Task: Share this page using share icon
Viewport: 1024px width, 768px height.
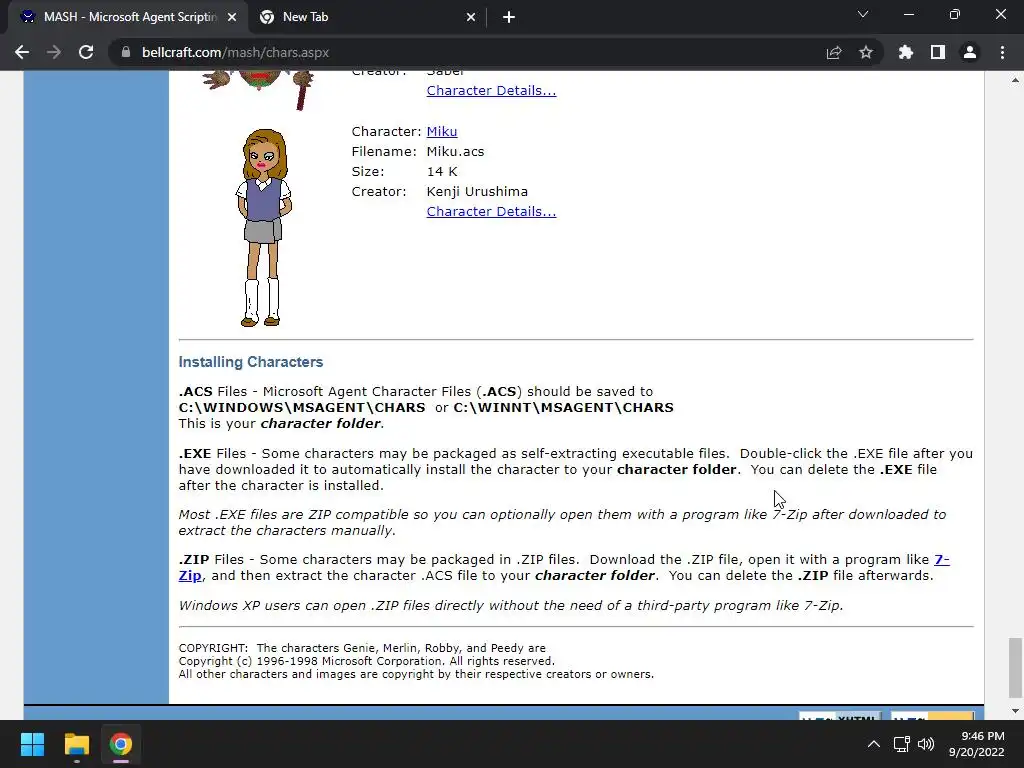Action: (834, 52)
